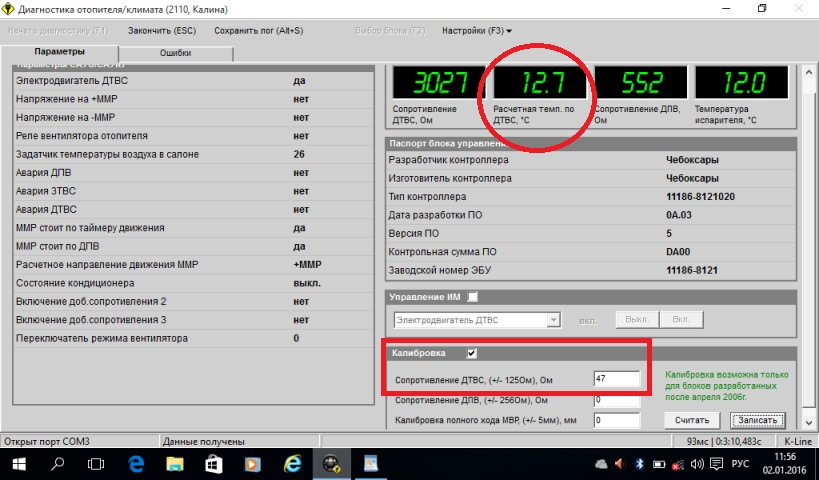Click the Вкл. actuator button
The width and height of the screenshot is (819, 480).
click(x=681, y=320)
